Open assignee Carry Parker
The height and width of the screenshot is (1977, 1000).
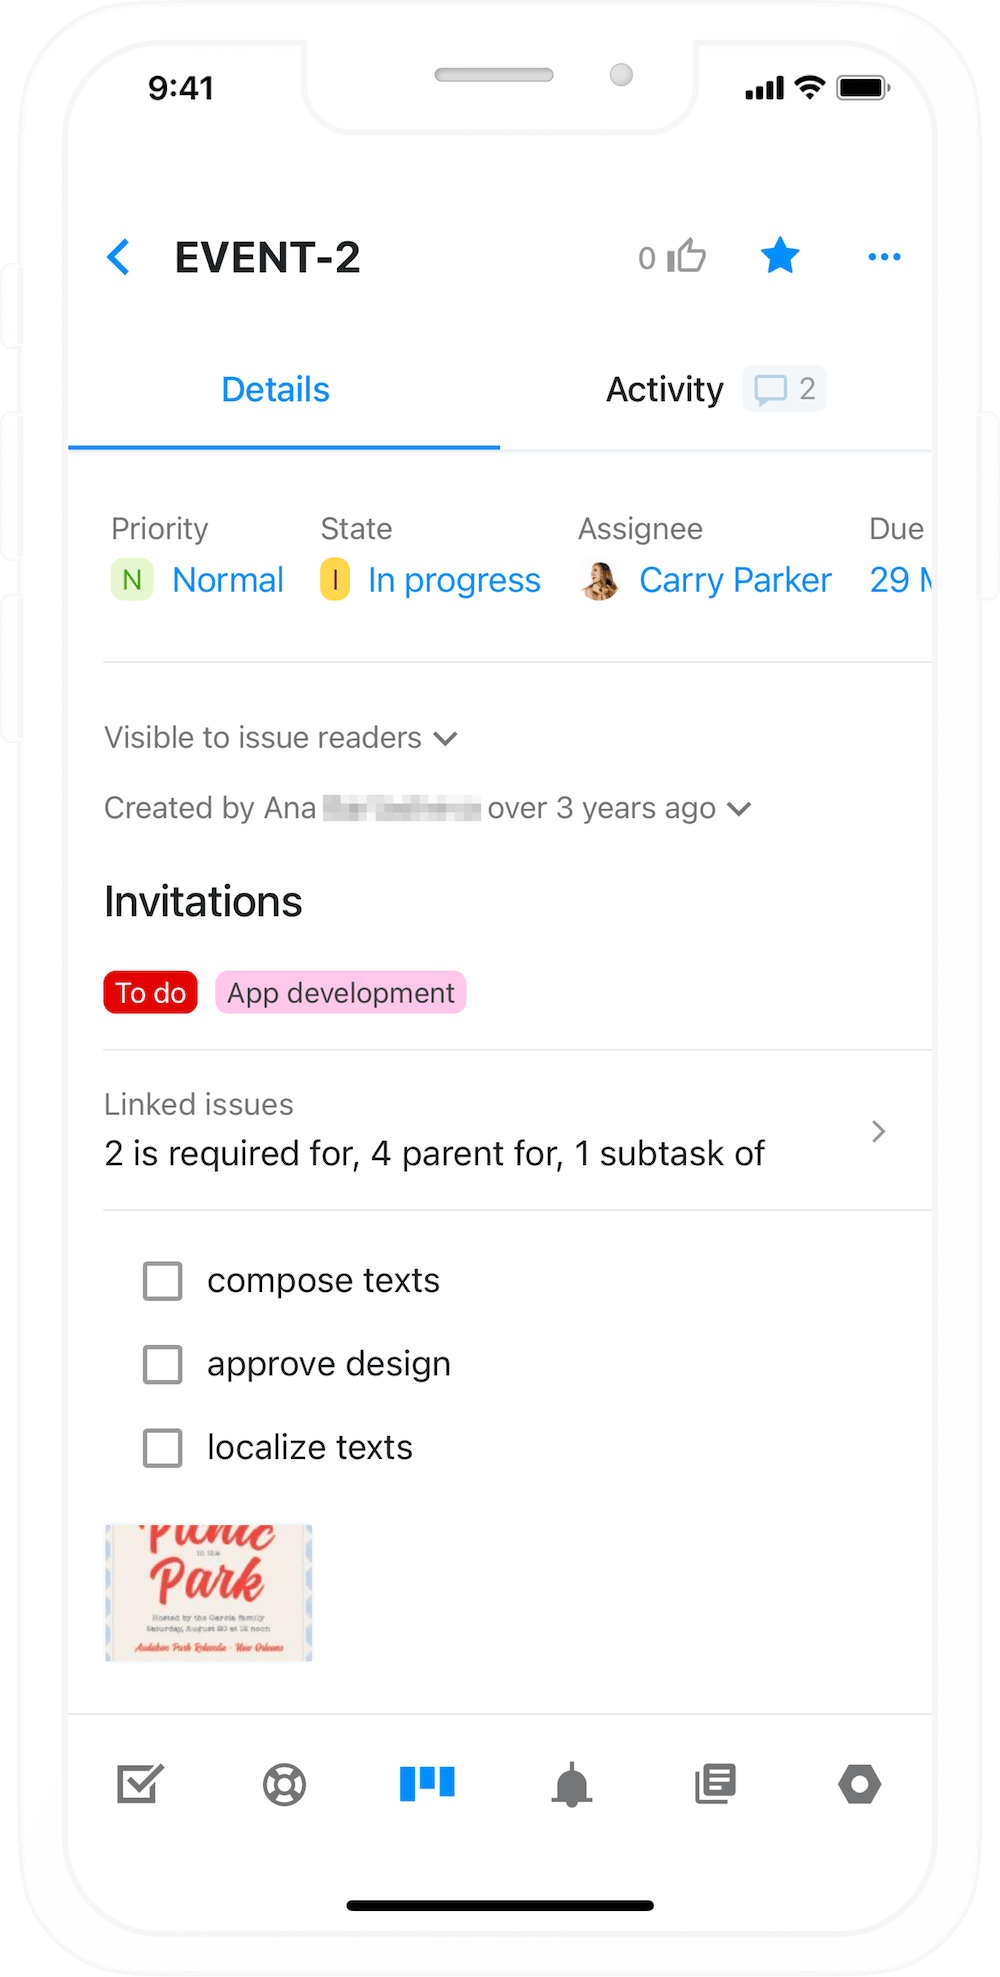pyautogui.click(x=735, y=579)
